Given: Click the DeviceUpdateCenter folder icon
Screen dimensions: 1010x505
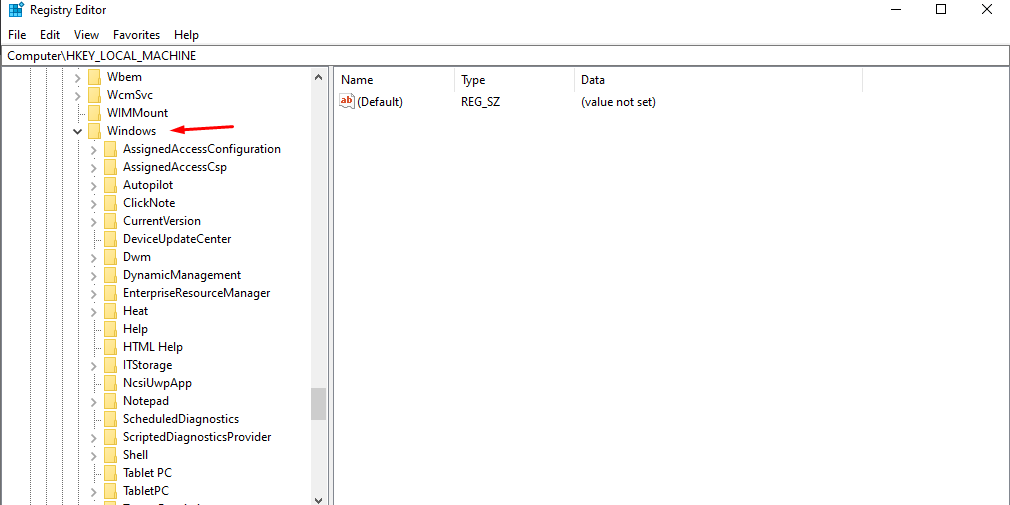Looking at the screenshot, I should click(111, 240).
